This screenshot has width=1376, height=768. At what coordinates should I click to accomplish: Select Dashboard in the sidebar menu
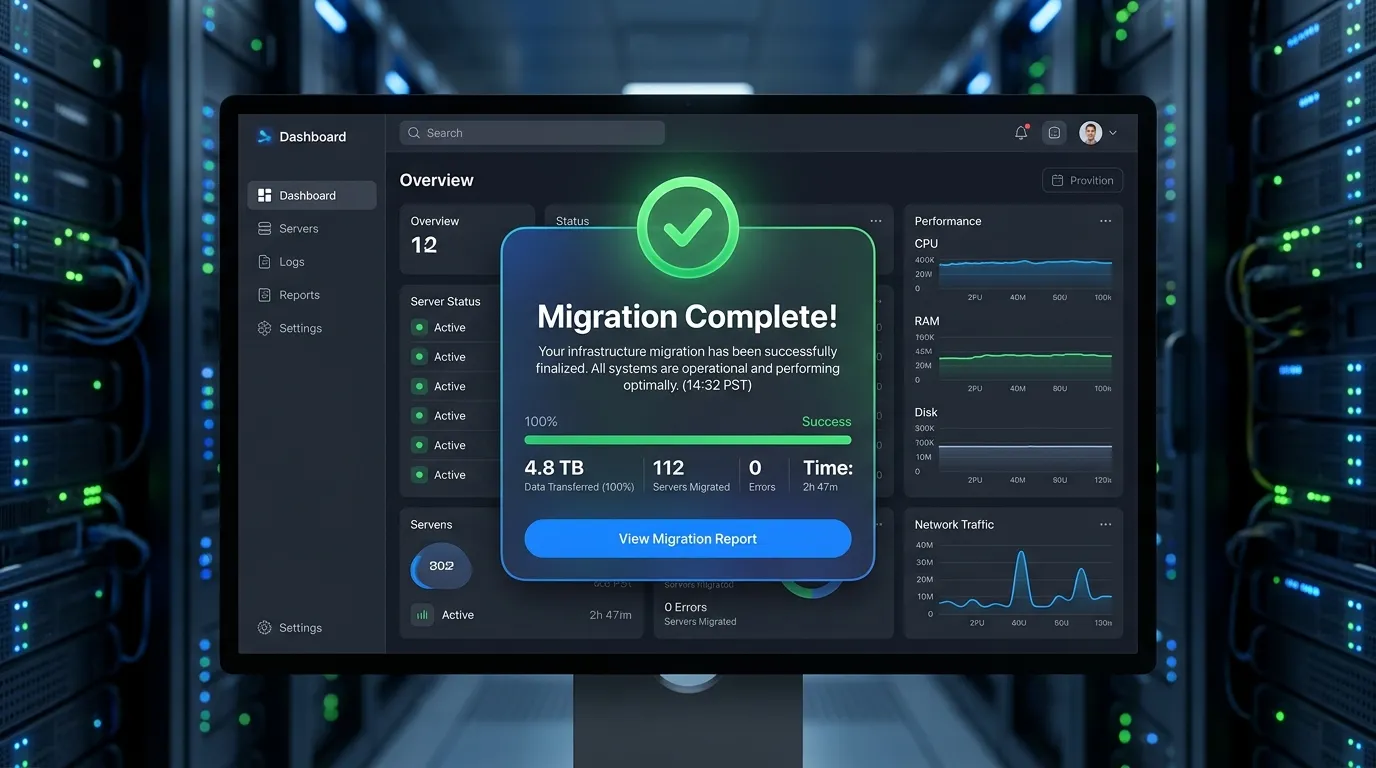[x=312, y=195]
